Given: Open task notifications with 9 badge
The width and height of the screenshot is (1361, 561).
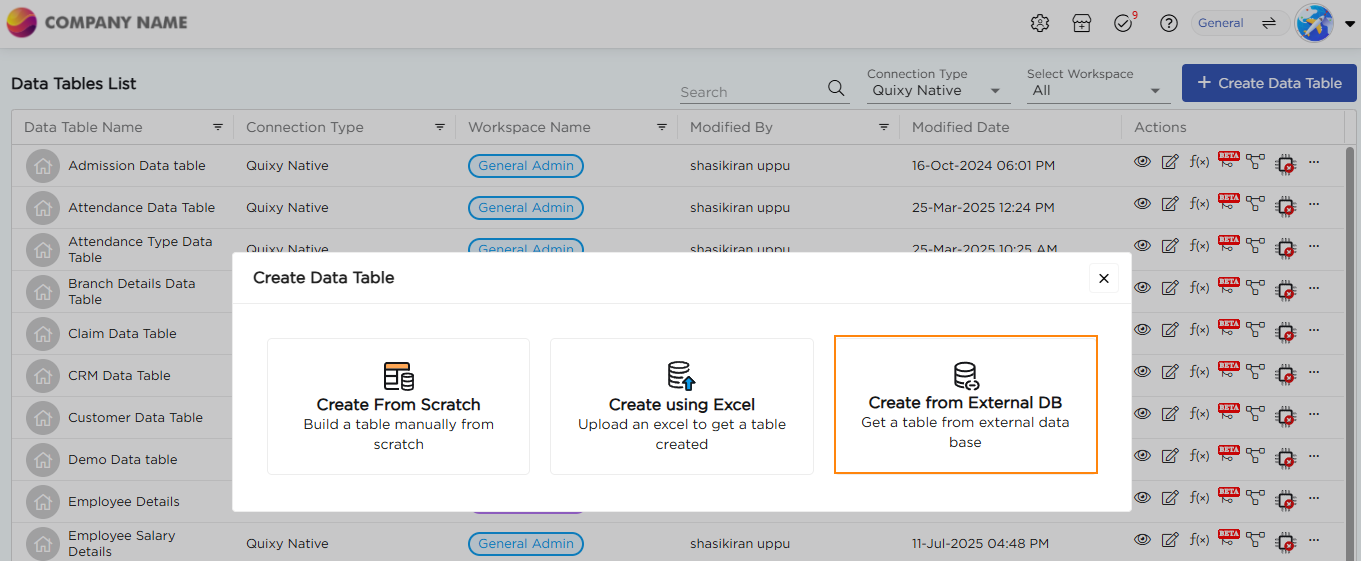Looking at the screenshot, I should pyautogui.click(x=1123, y=23).
